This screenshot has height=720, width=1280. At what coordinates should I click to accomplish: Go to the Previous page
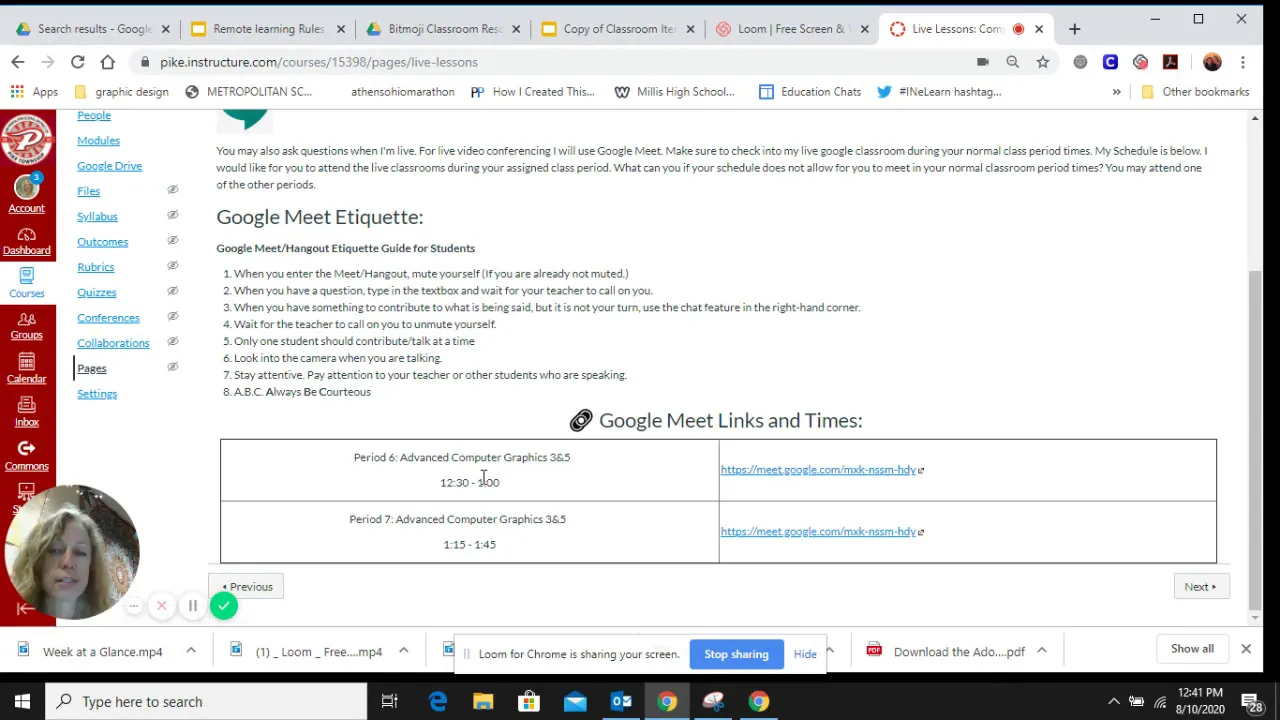coord(247,587)
